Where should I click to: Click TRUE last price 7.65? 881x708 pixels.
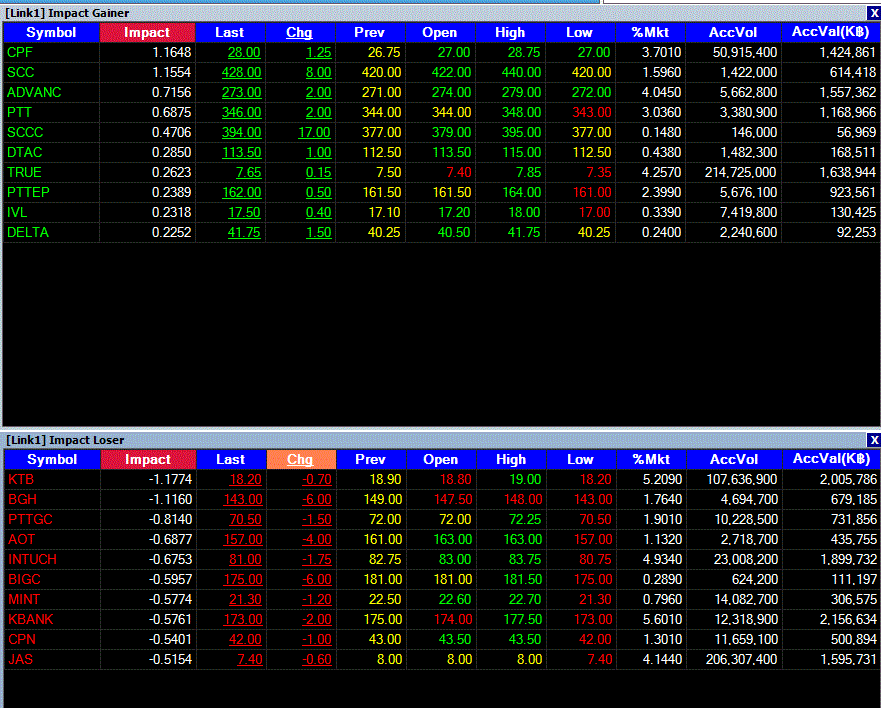click(x=248, y=173)
